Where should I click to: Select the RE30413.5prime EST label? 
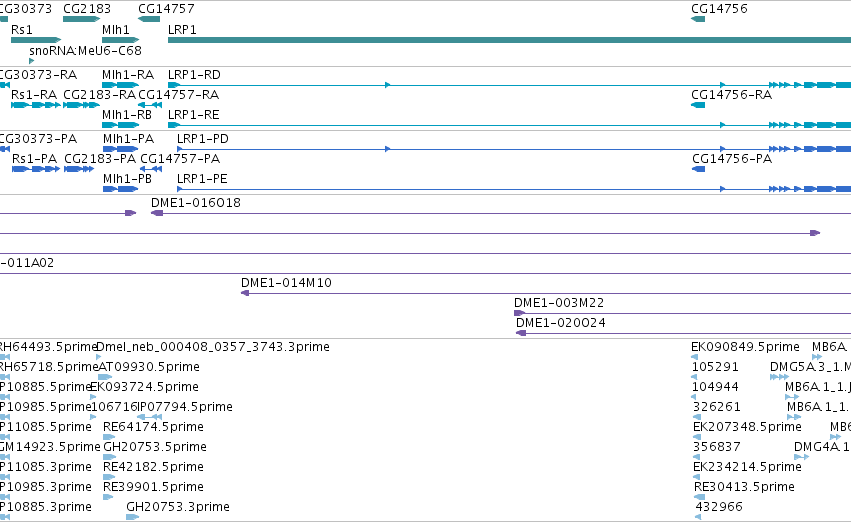coord(745,487)
